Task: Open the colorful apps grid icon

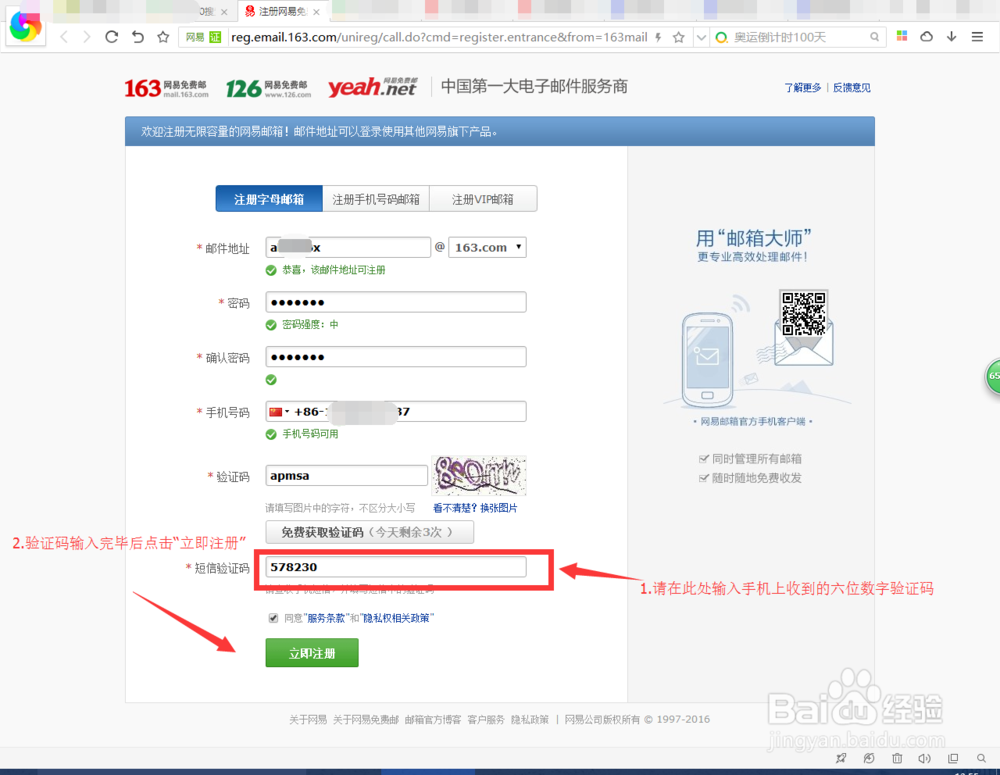Action: point(902,36)
